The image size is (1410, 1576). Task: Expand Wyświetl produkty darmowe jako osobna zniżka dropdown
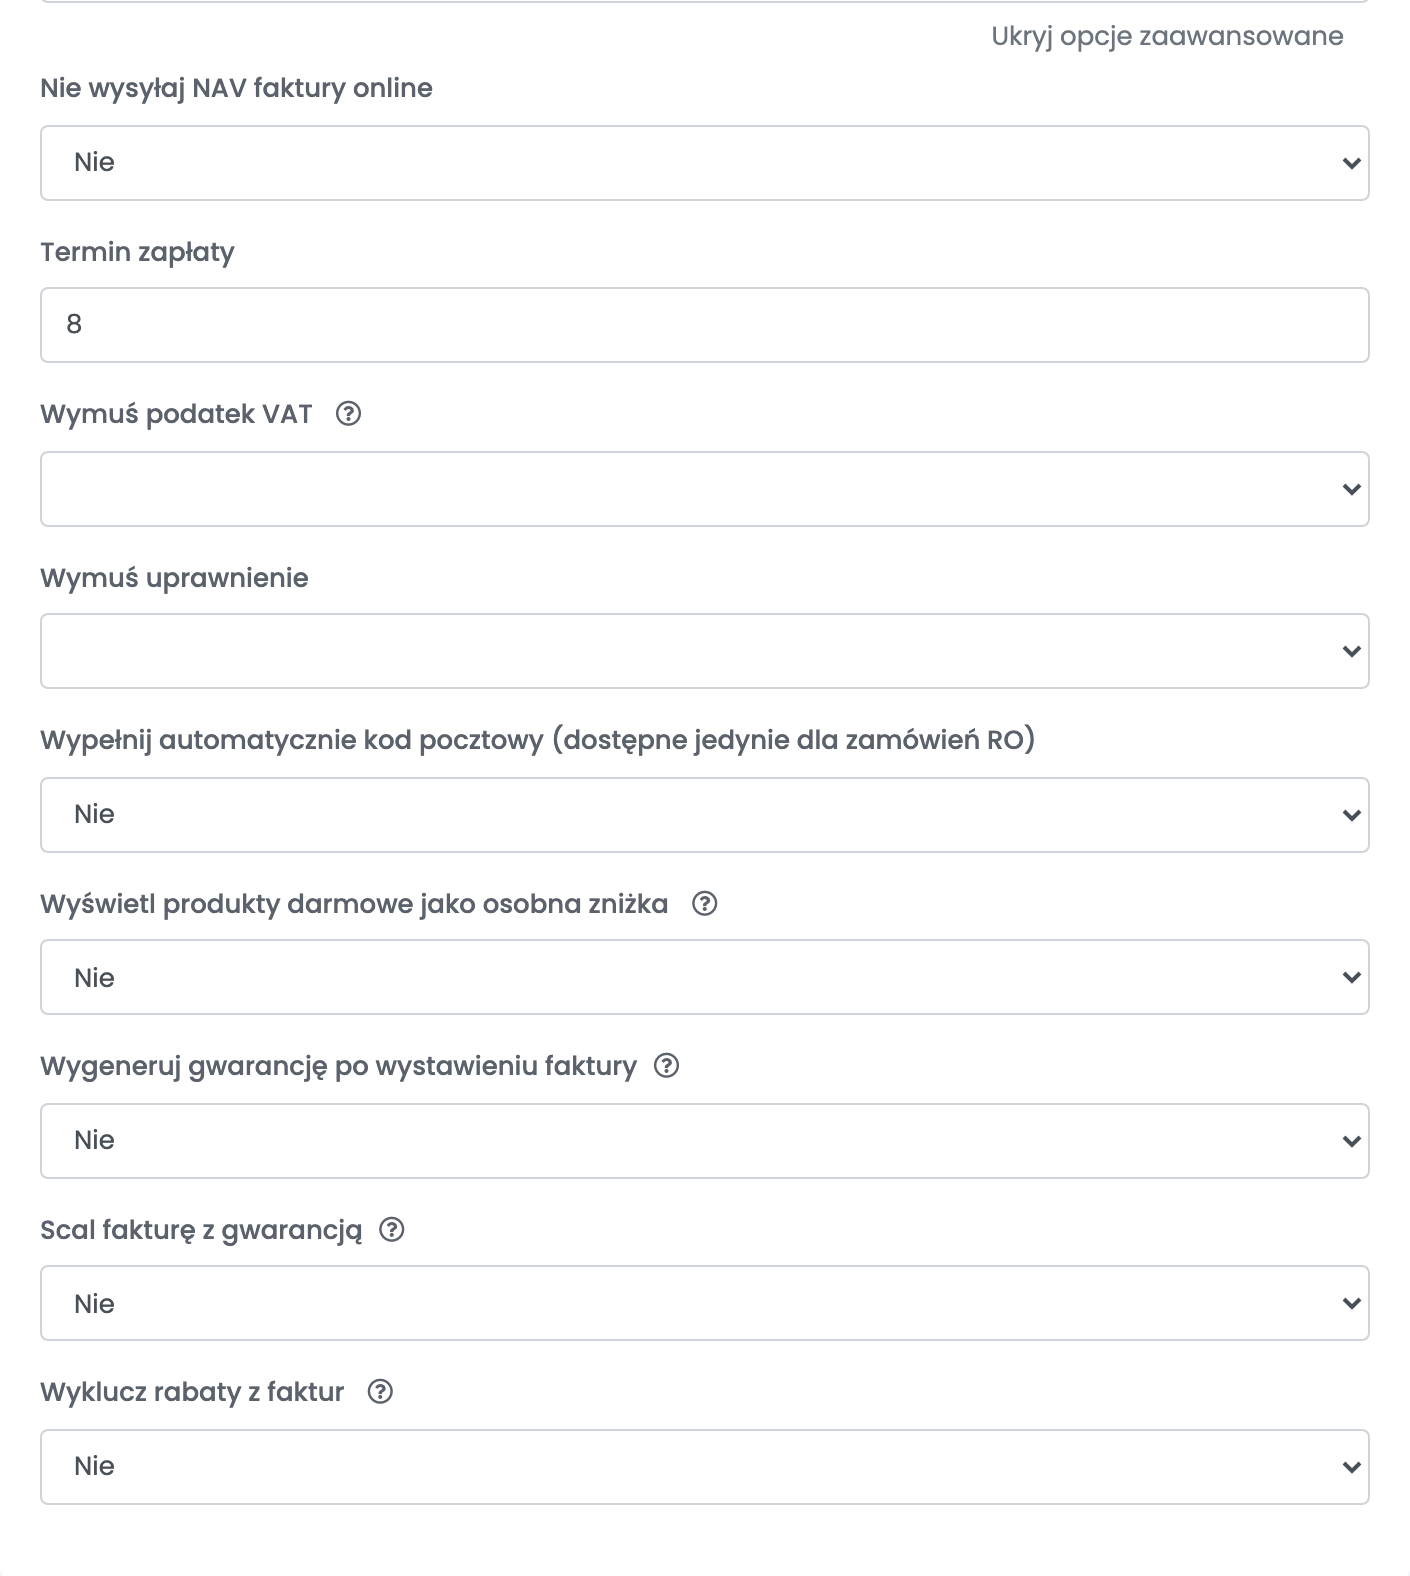pyautogui.click(x=705, y=977)
